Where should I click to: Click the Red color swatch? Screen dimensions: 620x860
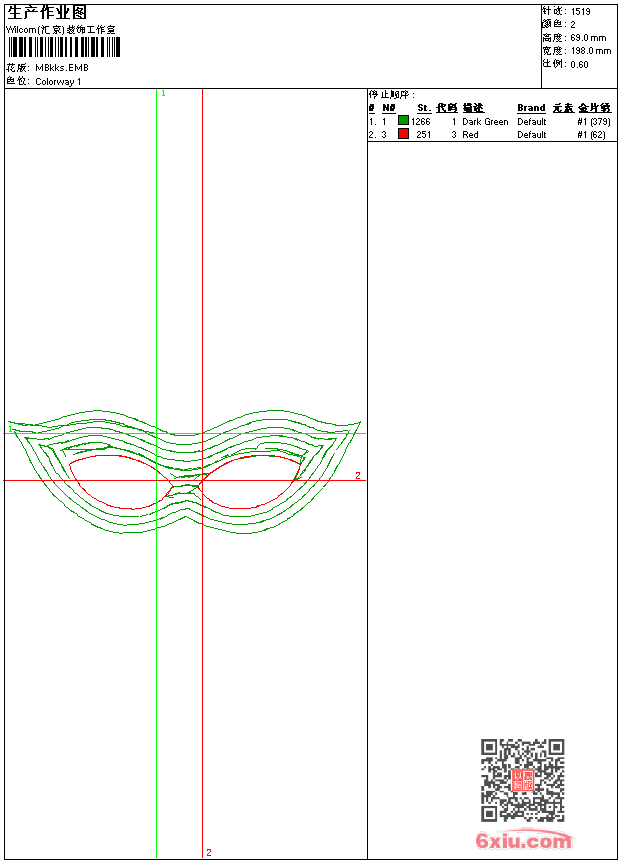click(x=403, y=134)
